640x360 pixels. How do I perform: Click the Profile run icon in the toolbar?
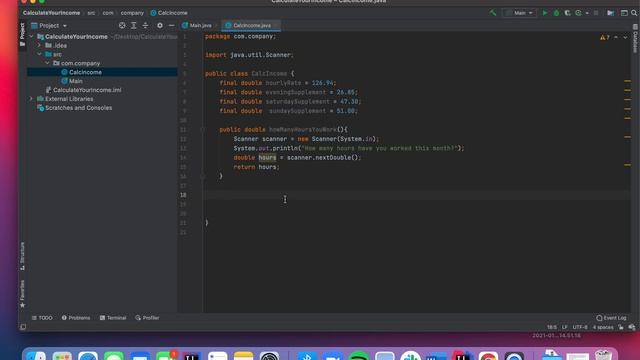[578, 13]
